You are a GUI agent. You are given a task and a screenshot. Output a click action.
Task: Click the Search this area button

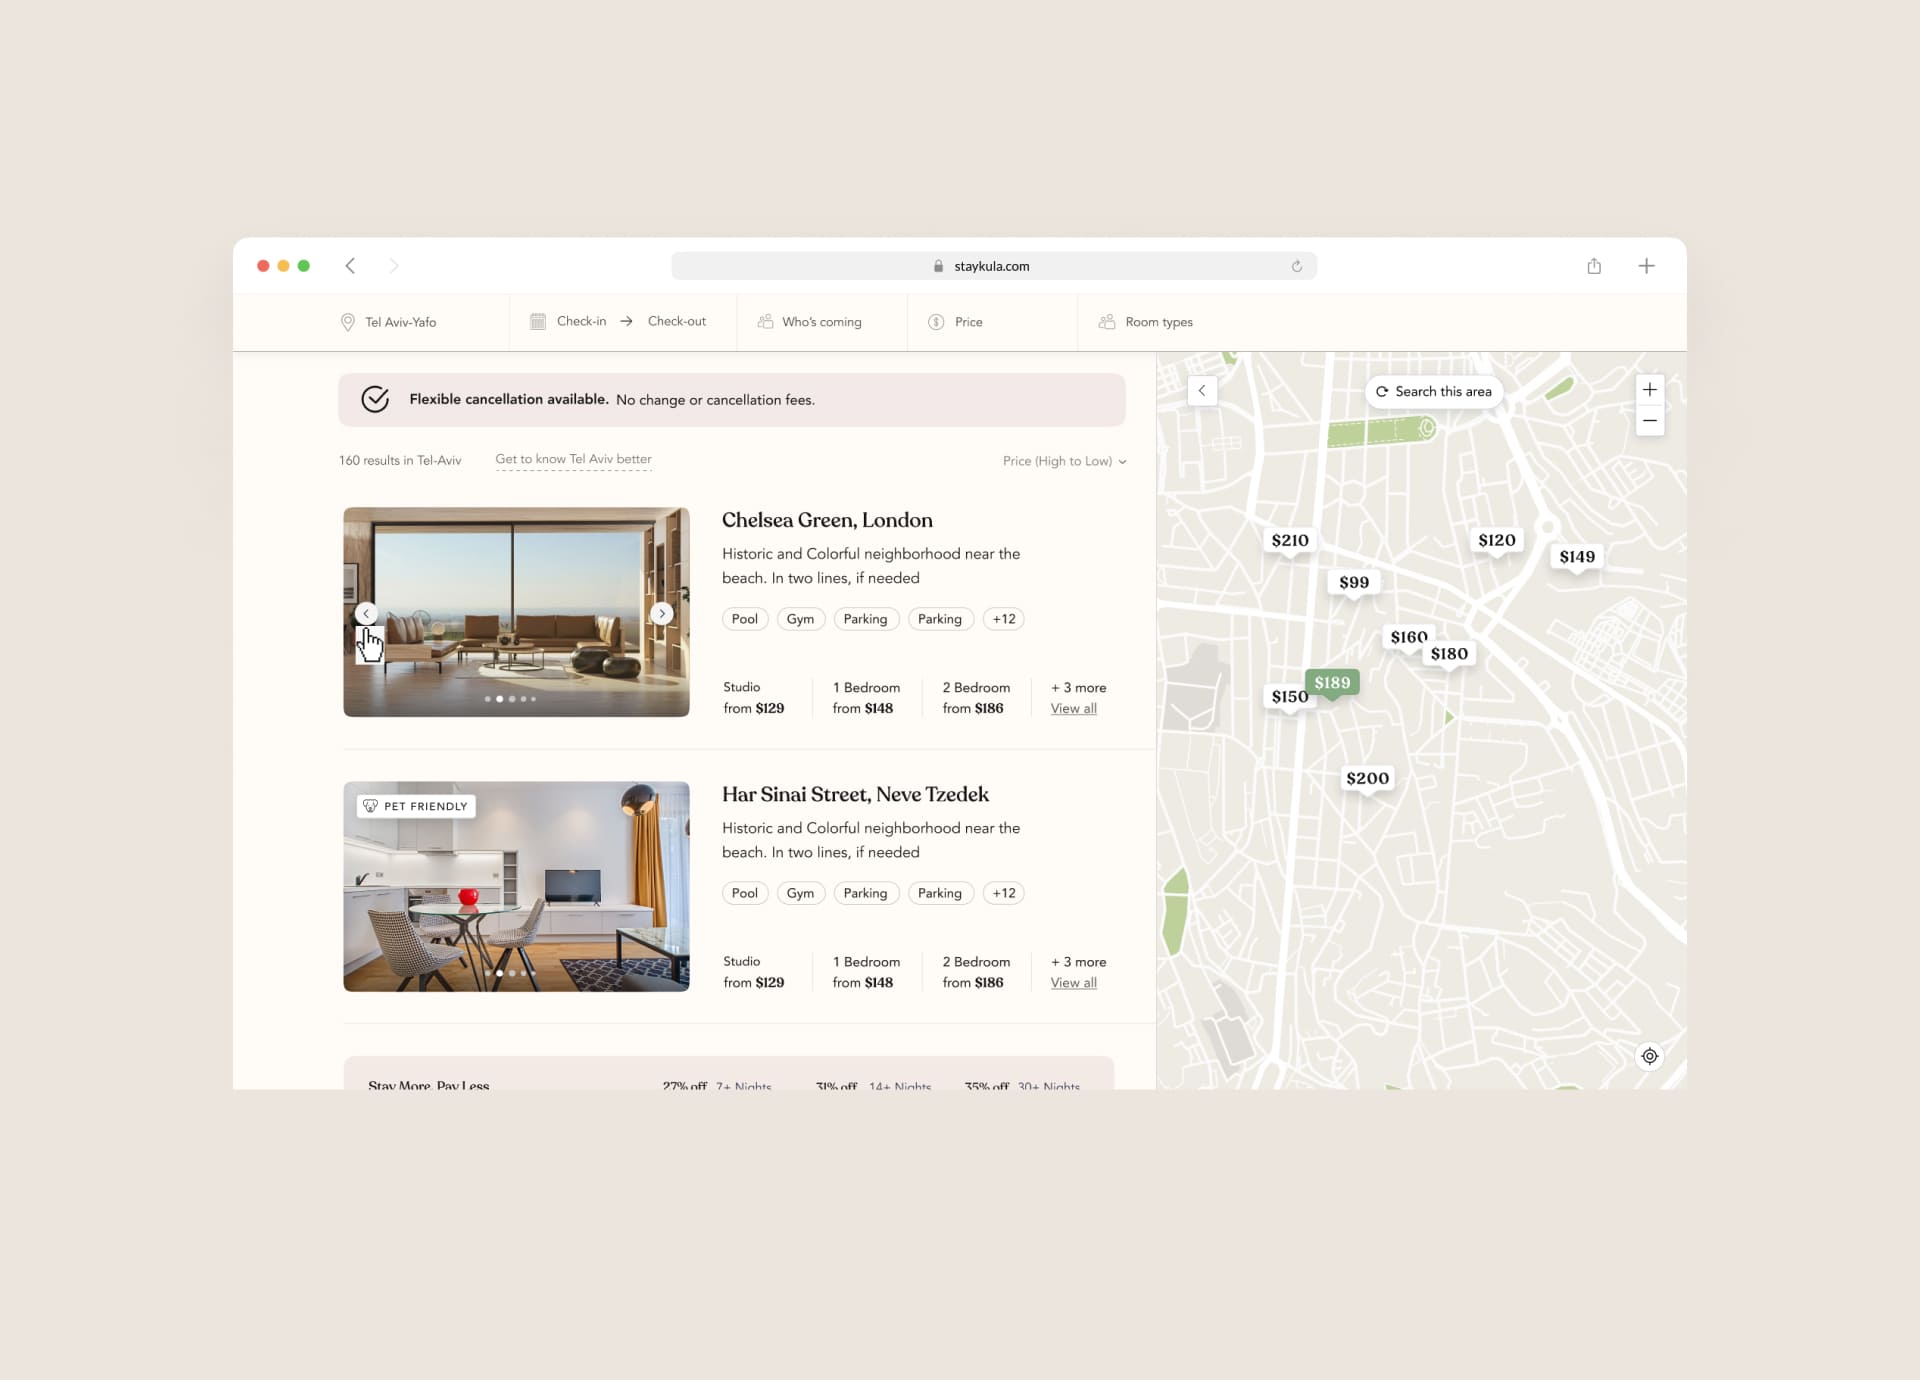tap(1433, 392)
